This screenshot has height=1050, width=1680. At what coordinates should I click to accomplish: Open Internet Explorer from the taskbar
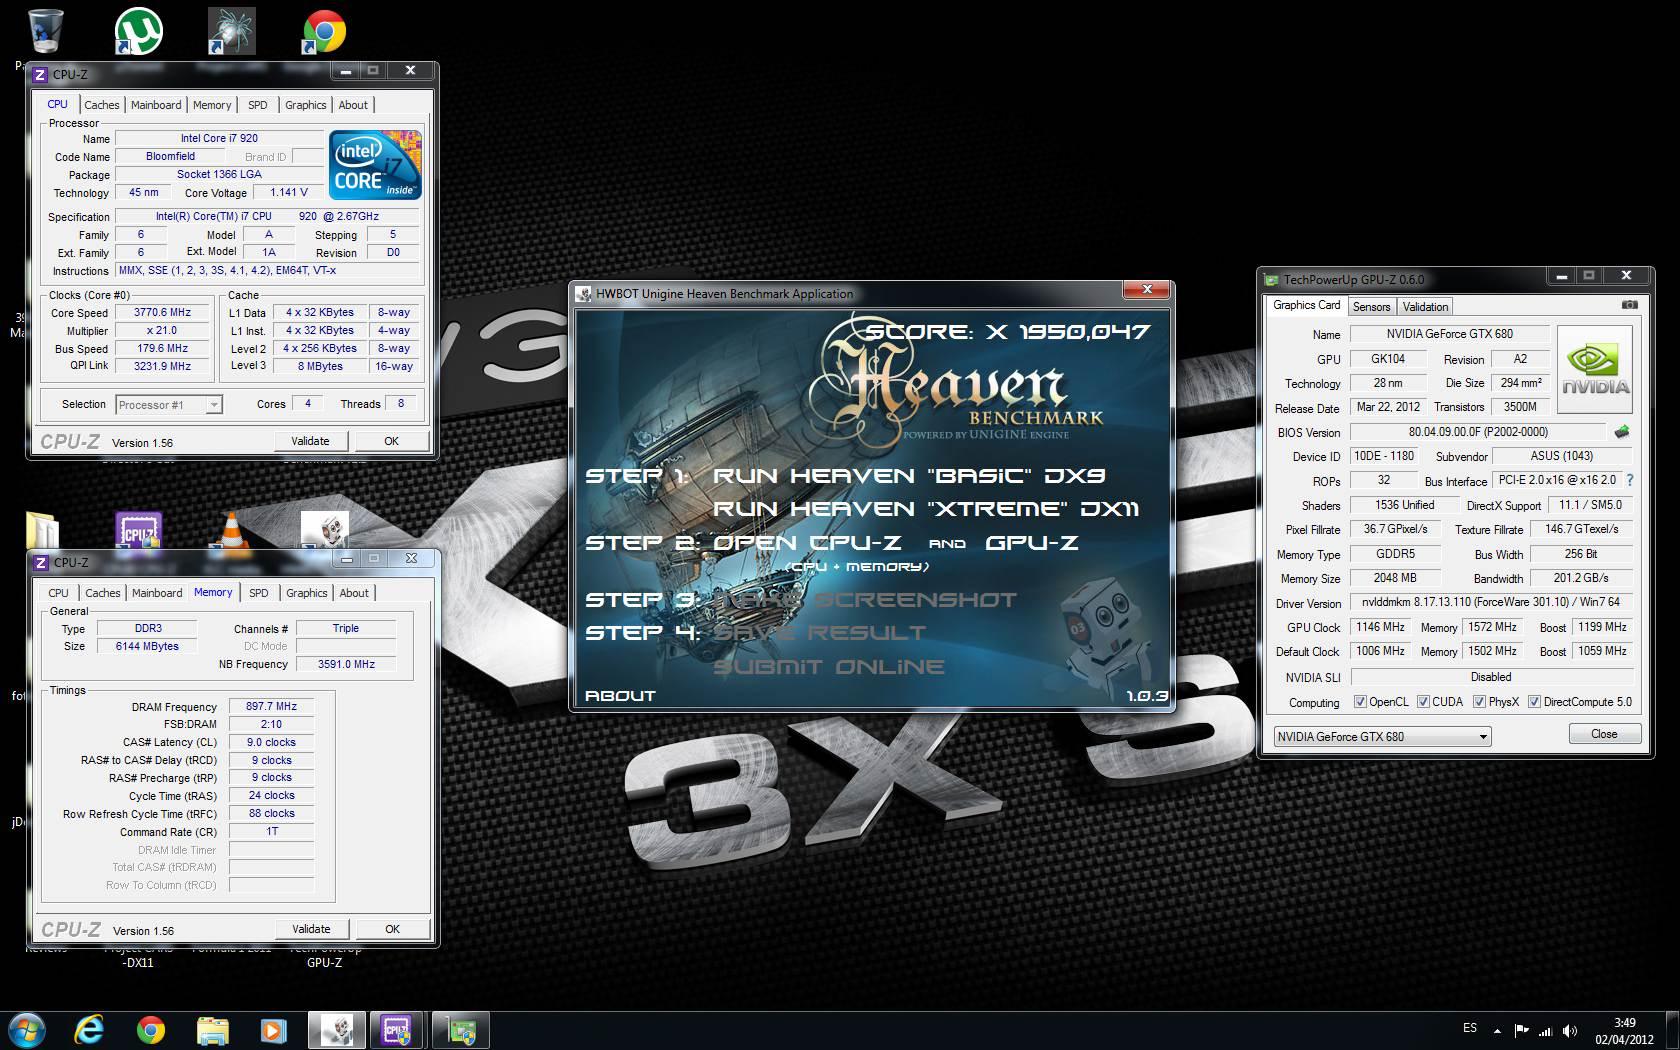[x=89, y=1030]
